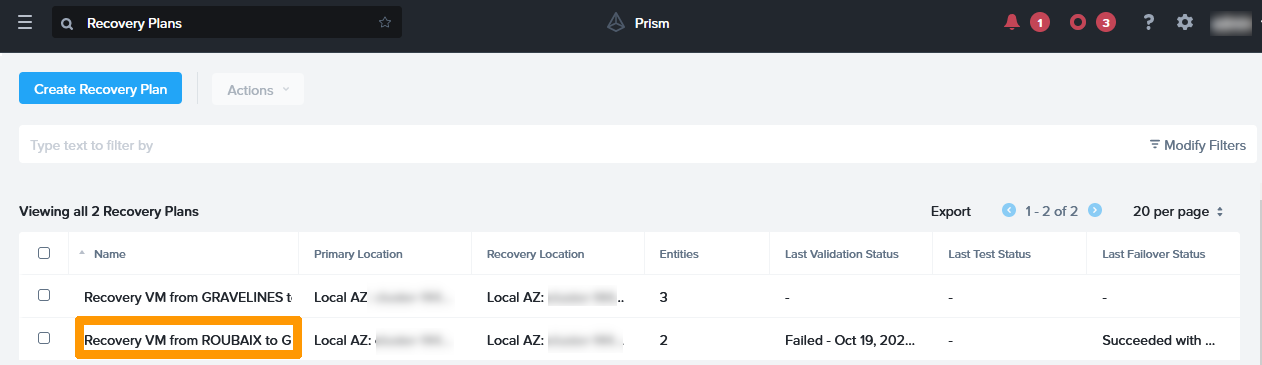Click the Entities column header

[679, 254]
